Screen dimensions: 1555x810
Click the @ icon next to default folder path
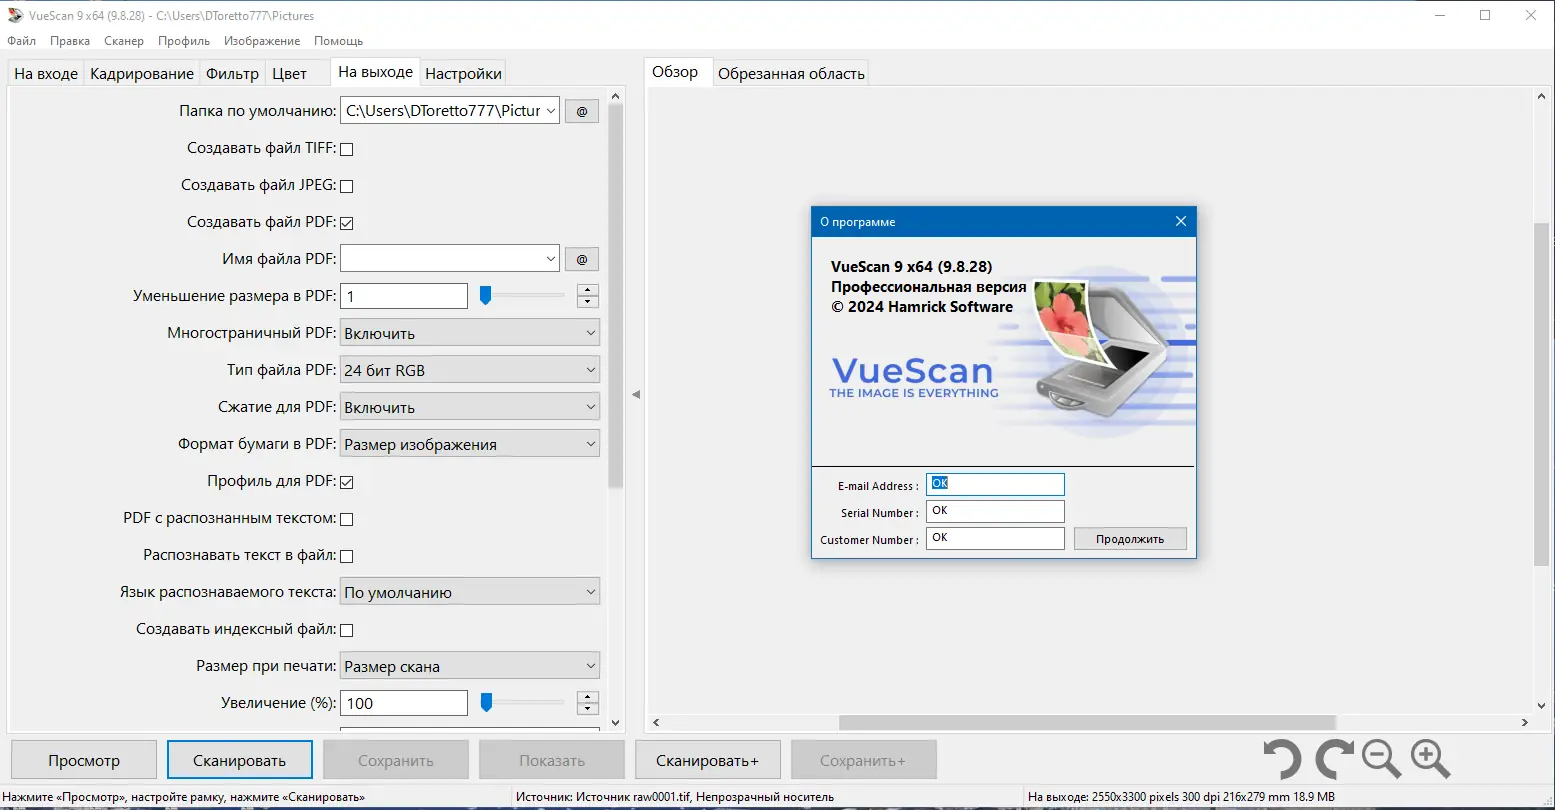tap(581, 110)
